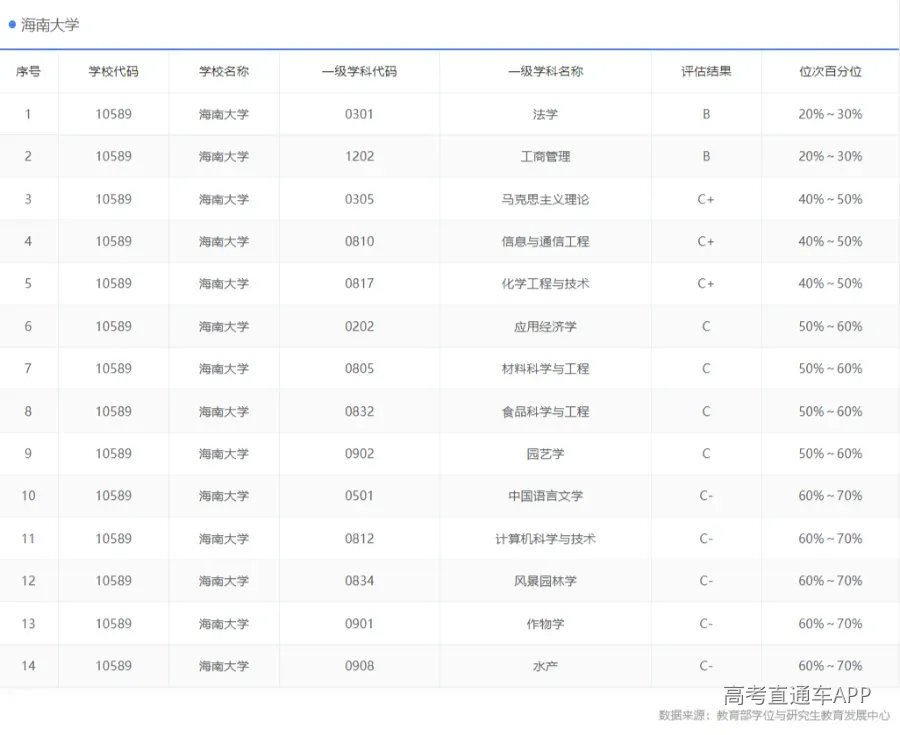This screenshot has width=900, height=735.
Task: Select the 序号 column header
Action: 29,71
